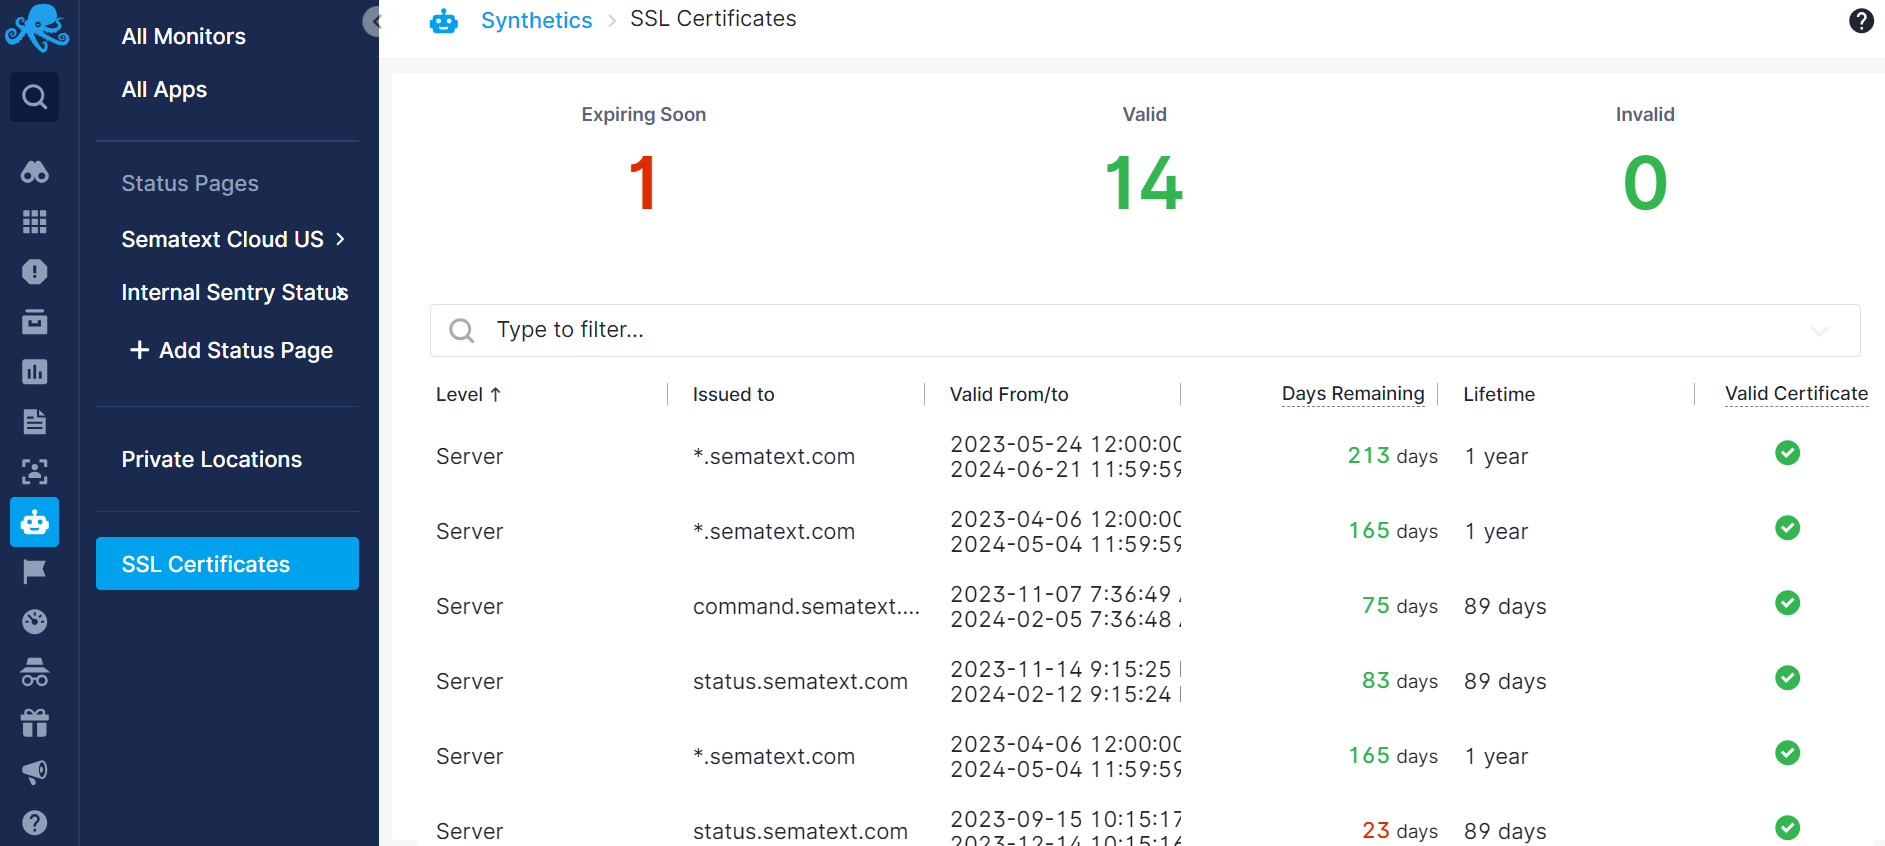Click the top-right help question mark icon
1885x846 pixels.
click(1861, 21)
